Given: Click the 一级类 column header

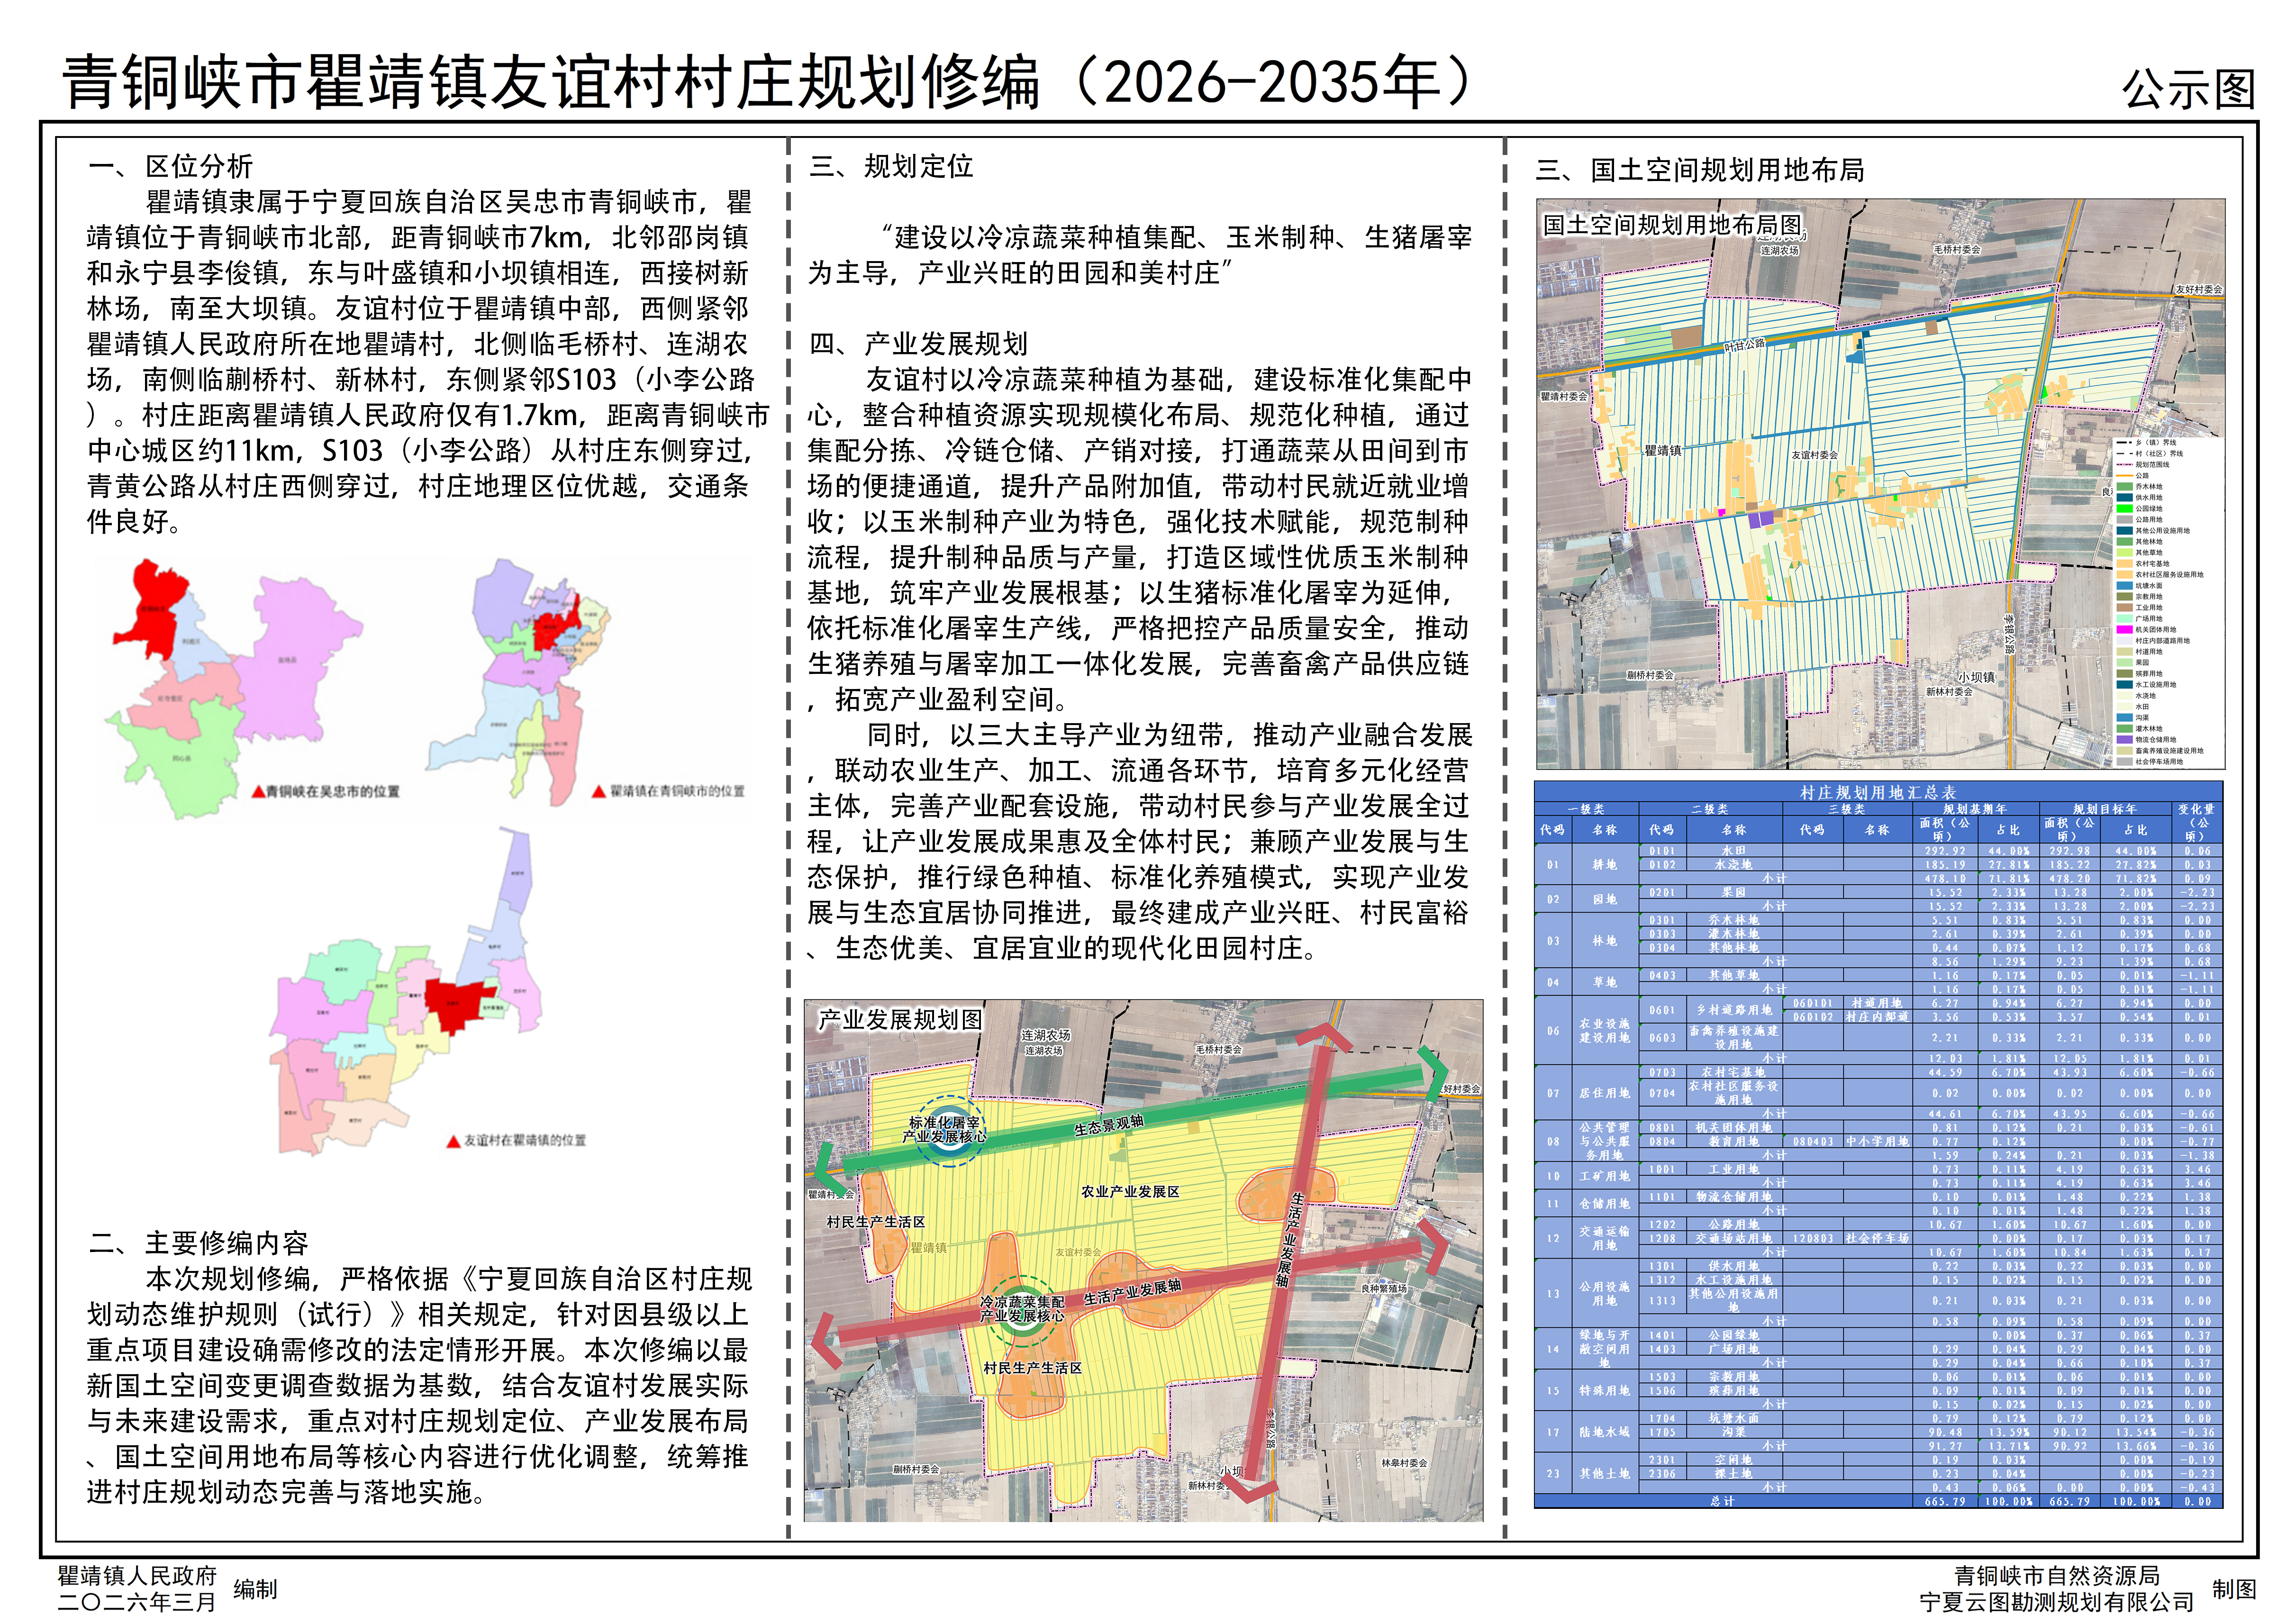Looking at the screenshot, I should pyautogui.click(x=1586, y=809).
